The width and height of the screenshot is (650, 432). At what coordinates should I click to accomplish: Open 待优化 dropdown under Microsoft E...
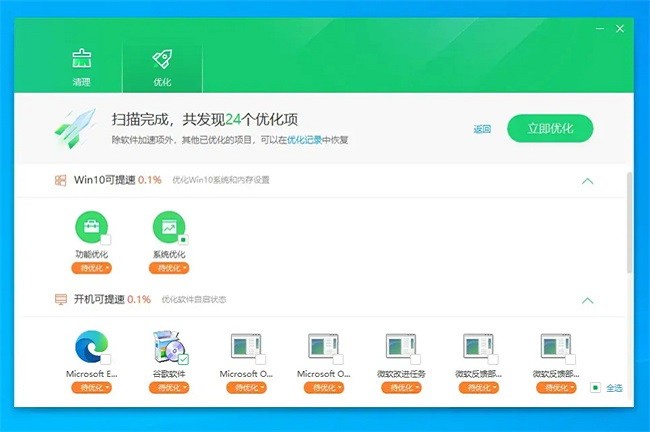click(x=92, y=388)
